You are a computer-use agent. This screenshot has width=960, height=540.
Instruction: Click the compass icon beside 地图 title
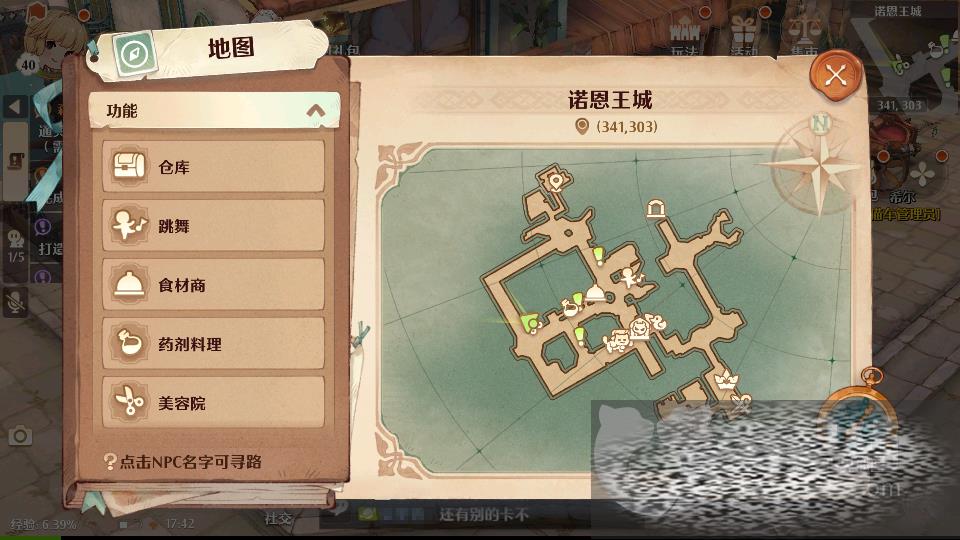135,54
